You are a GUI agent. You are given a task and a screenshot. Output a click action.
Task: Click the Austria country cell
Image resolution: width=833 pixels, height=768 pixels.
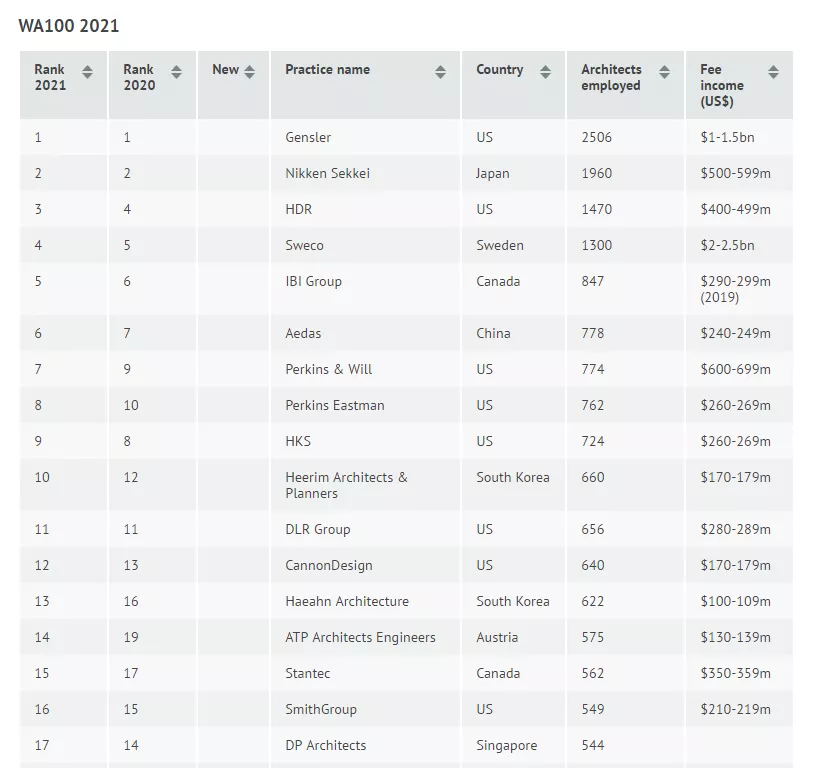(514, 637)
